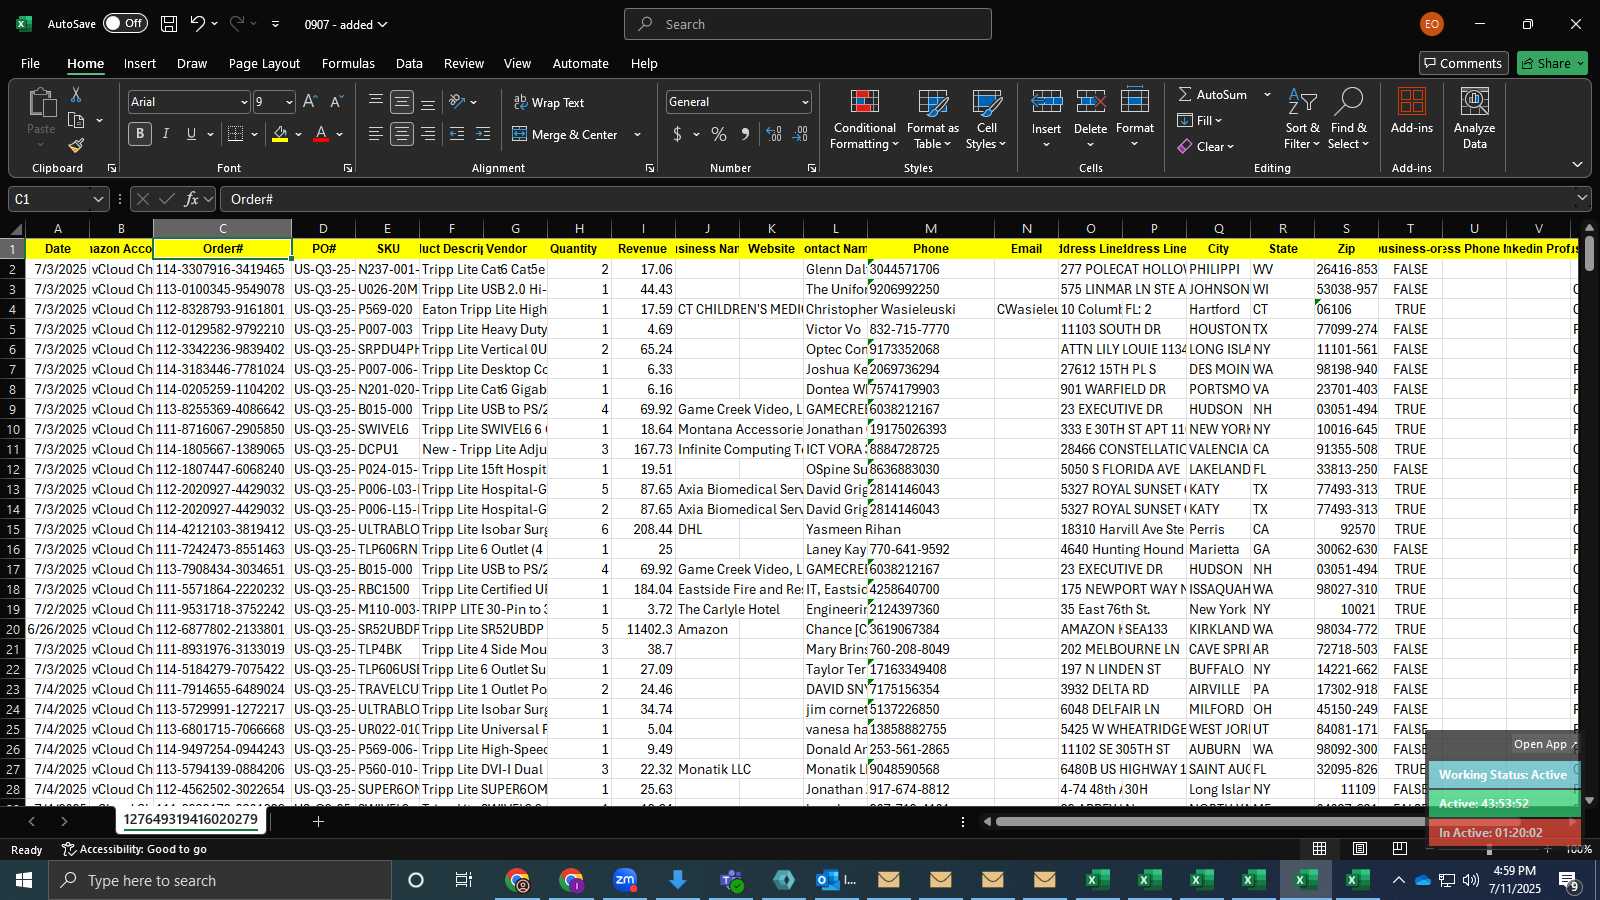Image resolution: width=1600 pixels, height=900 pixels.
Task: Click the Comma Style icon
Action: pos(745,134)
